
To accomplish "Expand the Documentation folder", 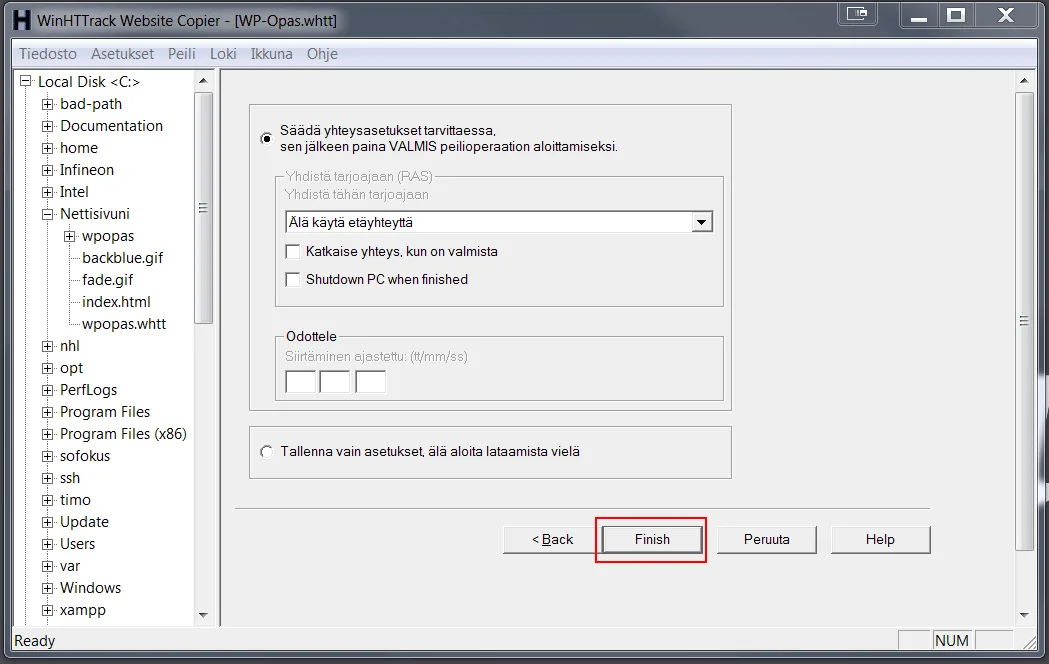I will click(x=47, y=126).
